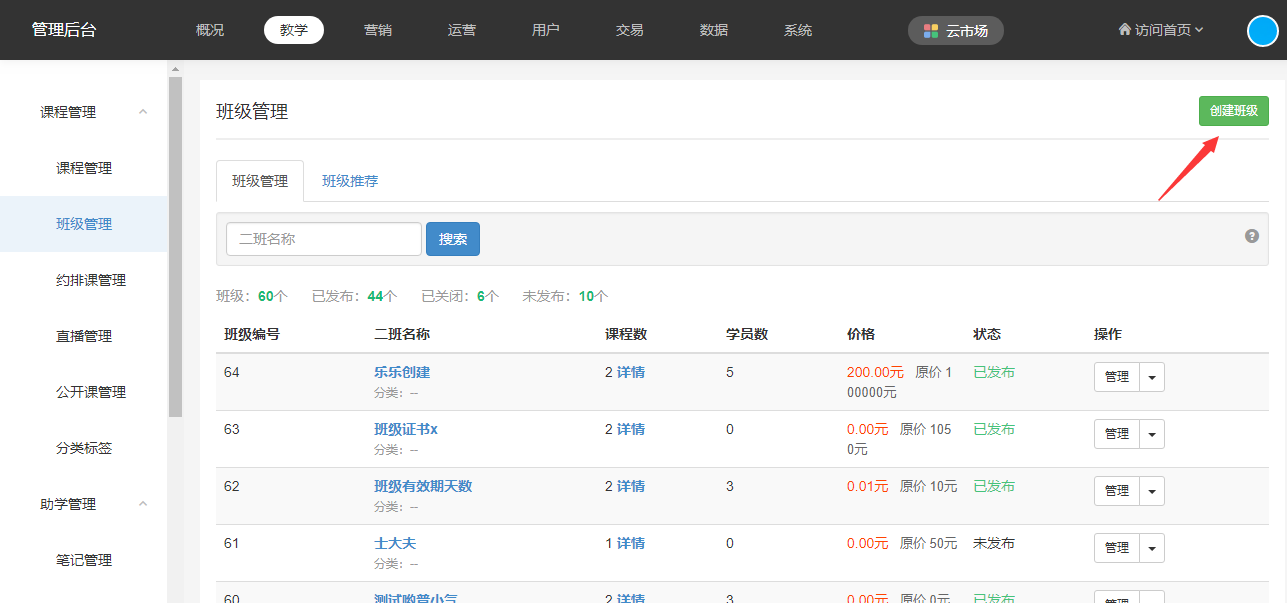Screen dimensions: 1287x603
Task: Open dropdown arrow for class 62
Action: click(1152, 491)
